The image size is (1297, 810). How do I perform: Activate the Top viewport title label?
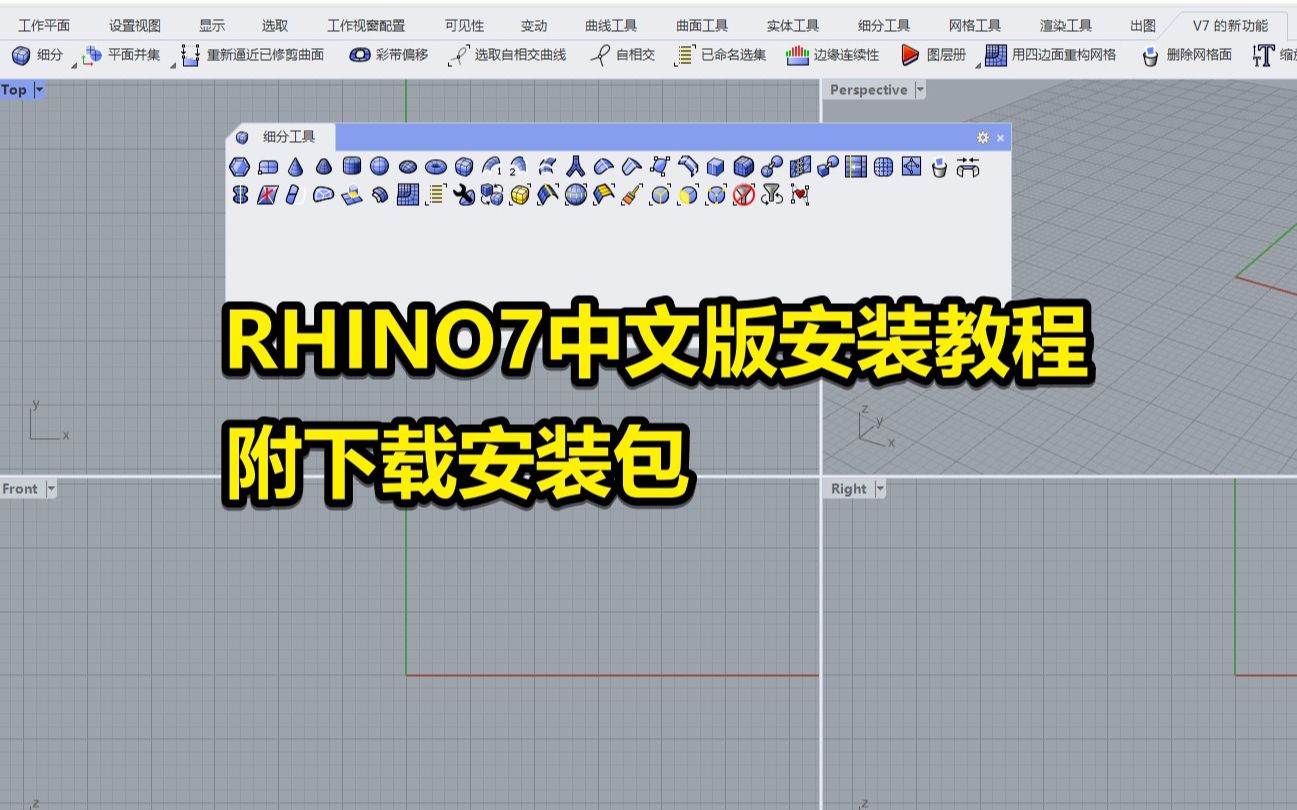15,90
